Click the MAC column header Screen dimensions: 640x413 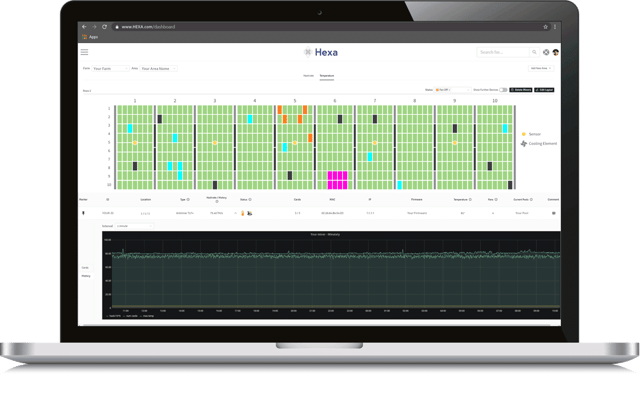332,200
